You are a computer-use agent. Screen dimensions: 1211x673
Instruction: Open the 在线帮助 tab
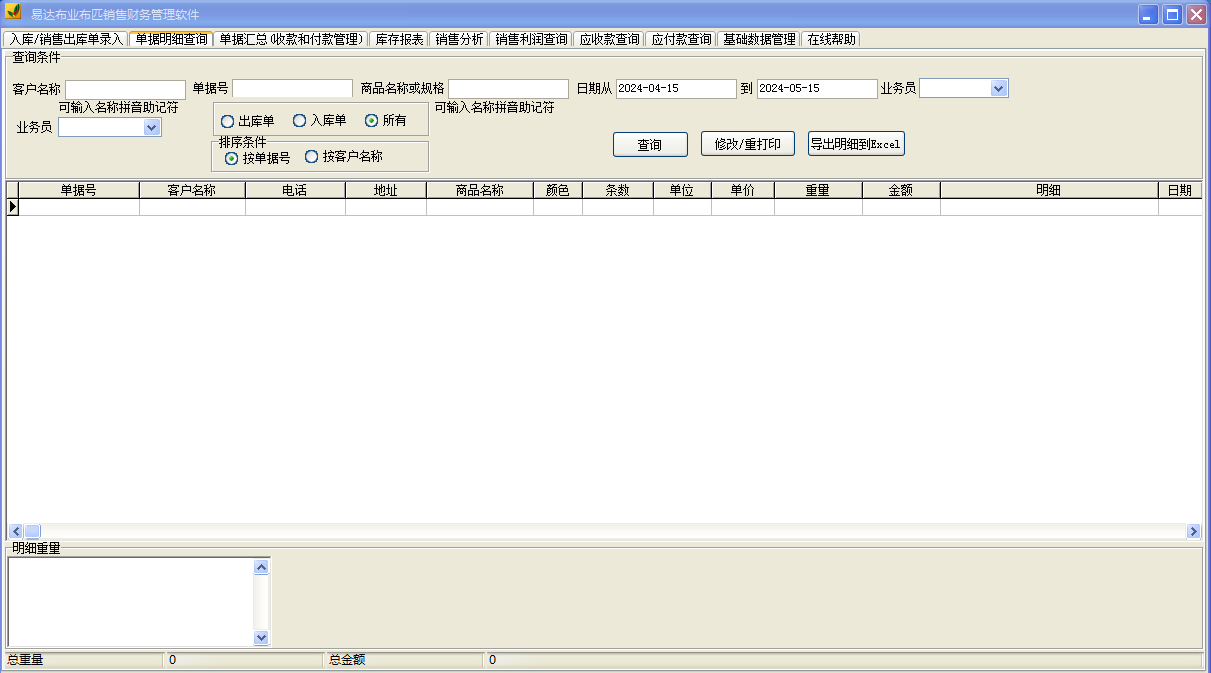(831, 39)
